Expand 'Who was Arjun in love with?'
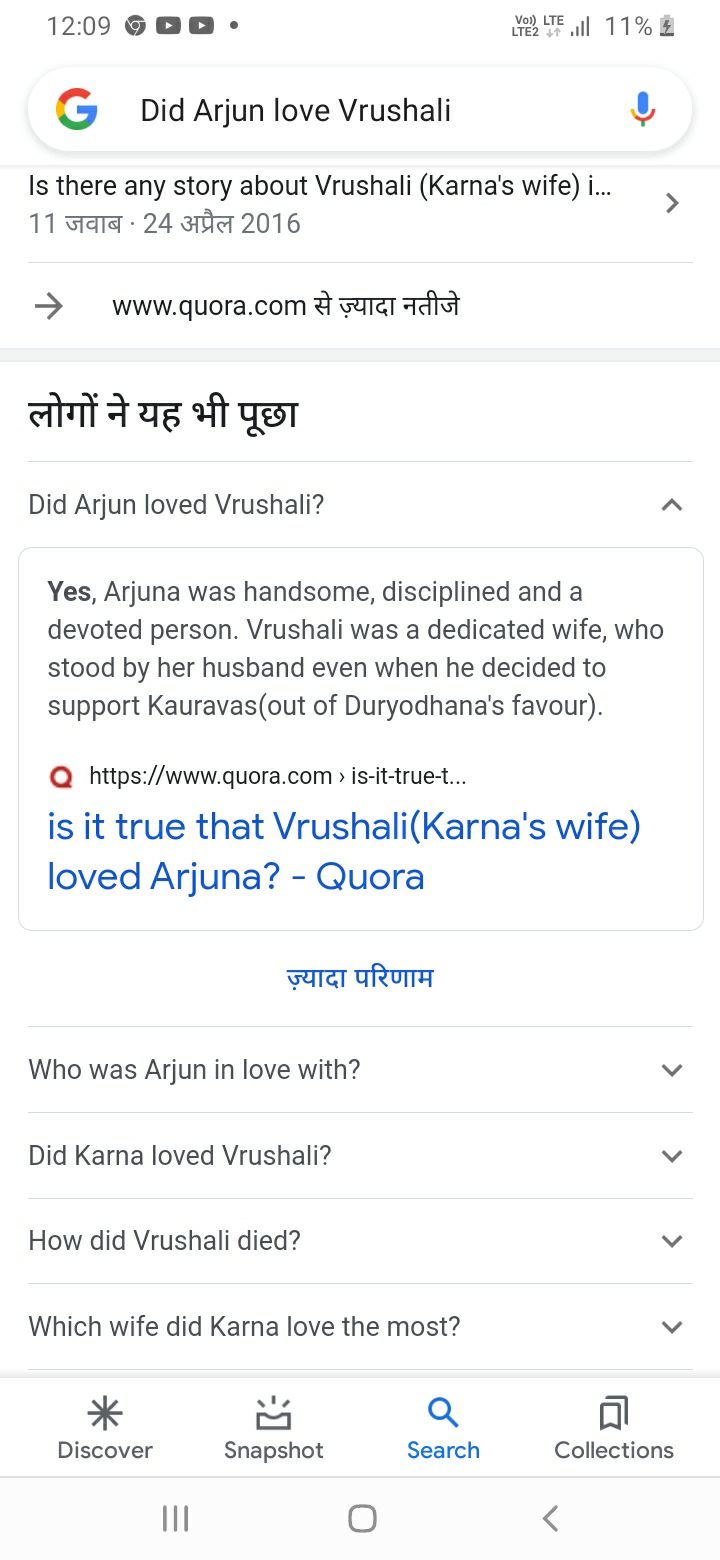720x1560 pixels. (672, 1070)
